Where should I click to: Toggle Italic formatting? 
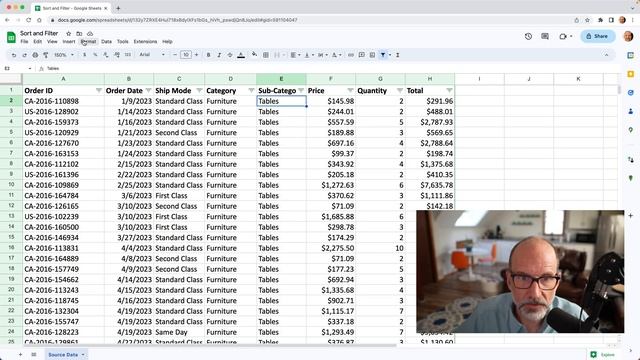coord(219,55)
